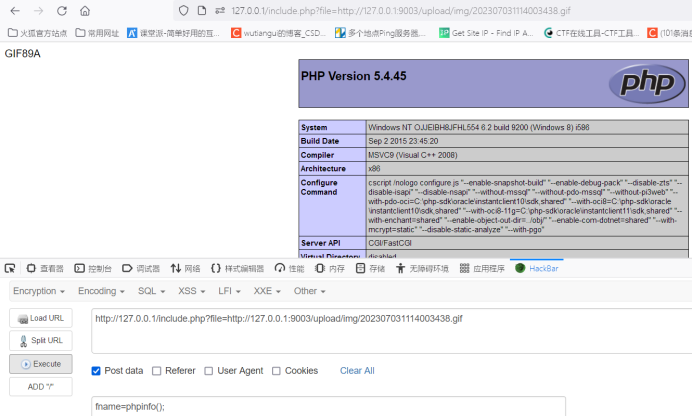Viewport: 692px width, 416px height.
Task: Open the CTF在线工具 bookmark
Action: point(591,33)
